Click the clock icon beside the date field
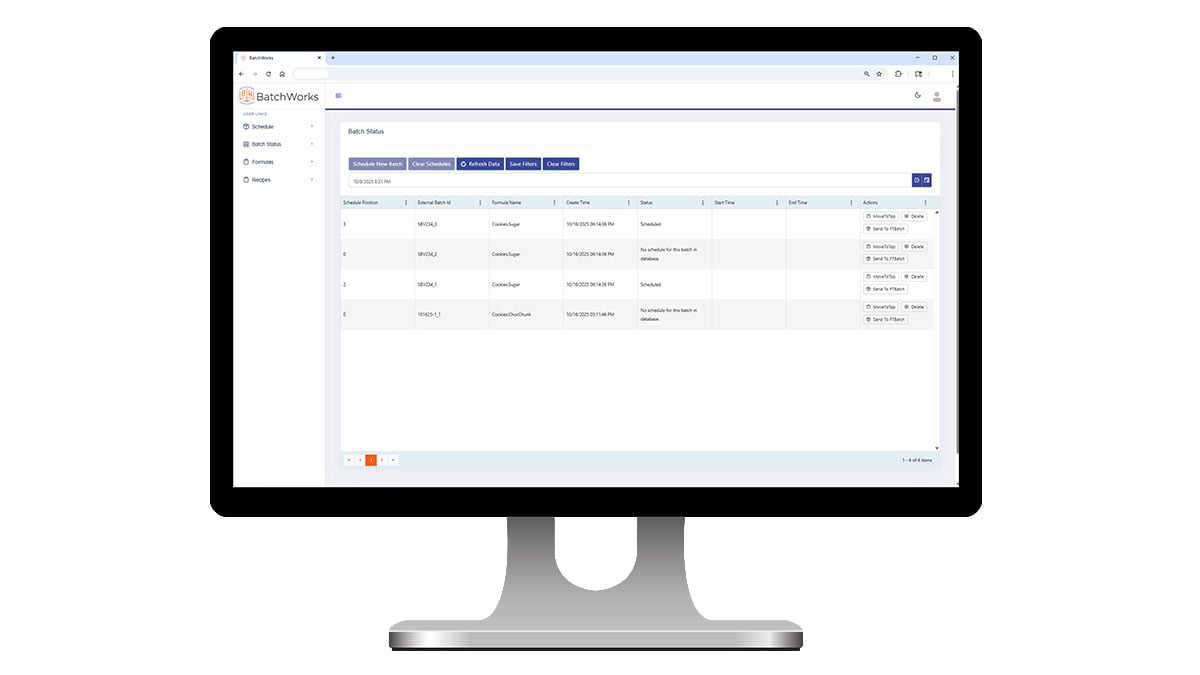 click(917, 180)
